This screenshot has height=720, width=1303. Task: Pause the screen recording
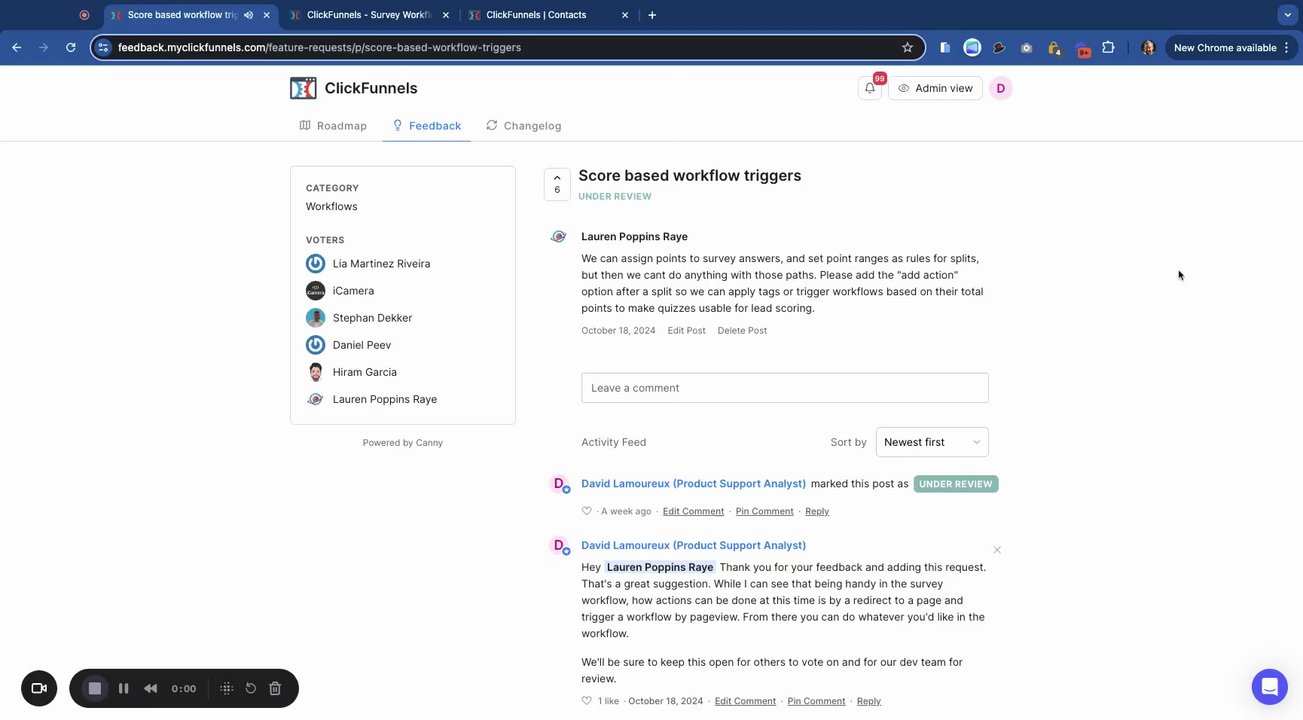[x=124, y=688]
